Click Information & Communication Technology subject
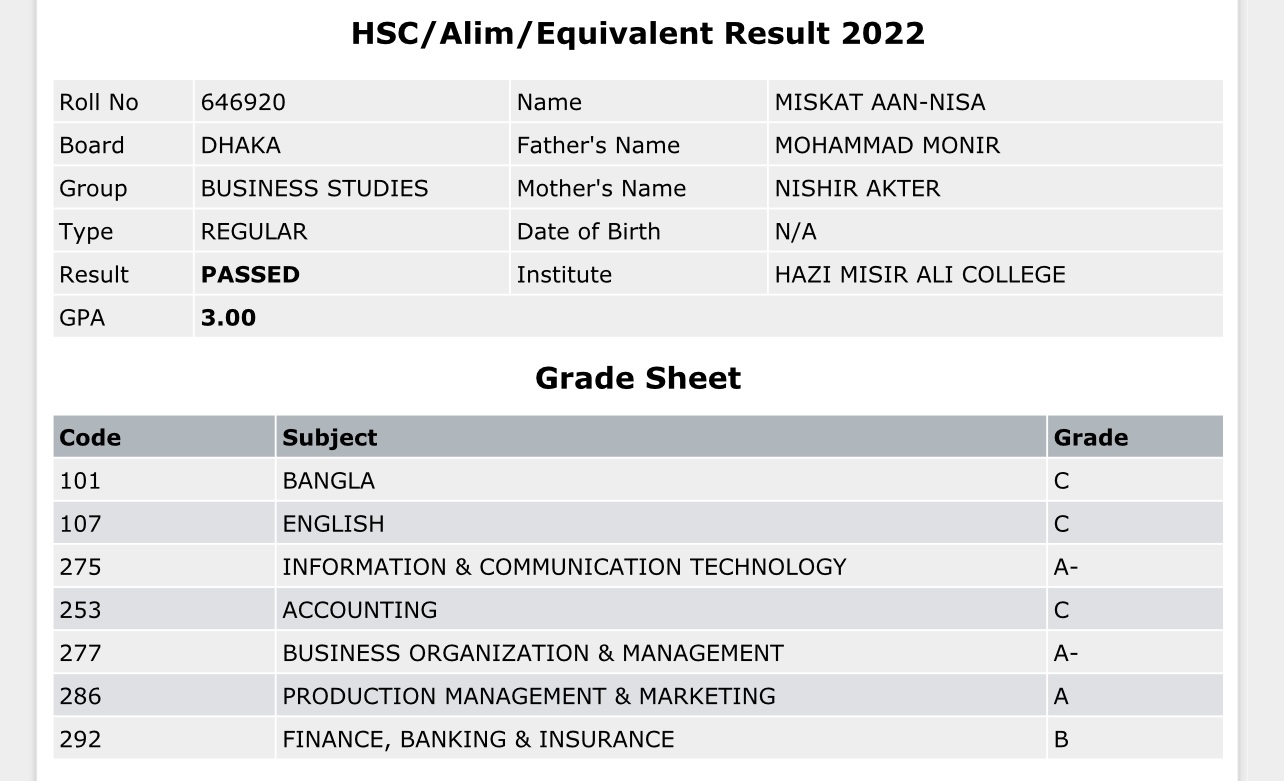Viewport: 1284px width, 781px height. [x=564, y=567]
